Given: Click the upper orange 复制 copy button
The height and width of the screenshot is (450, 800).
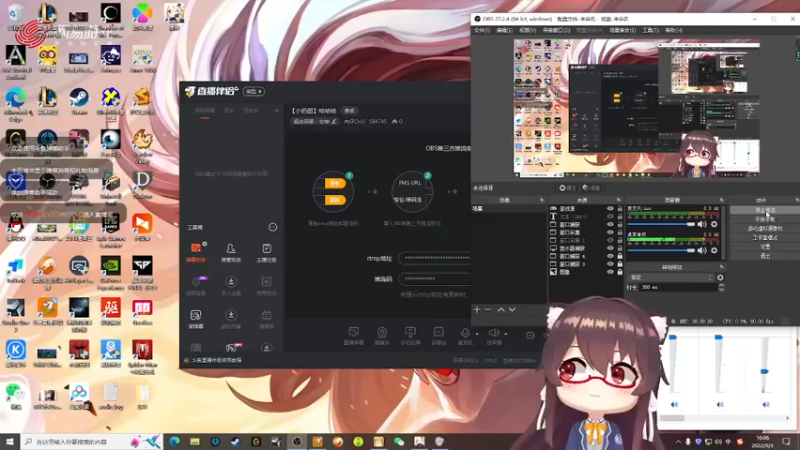Looking at the screenshot, I should (x=335, y=183).
